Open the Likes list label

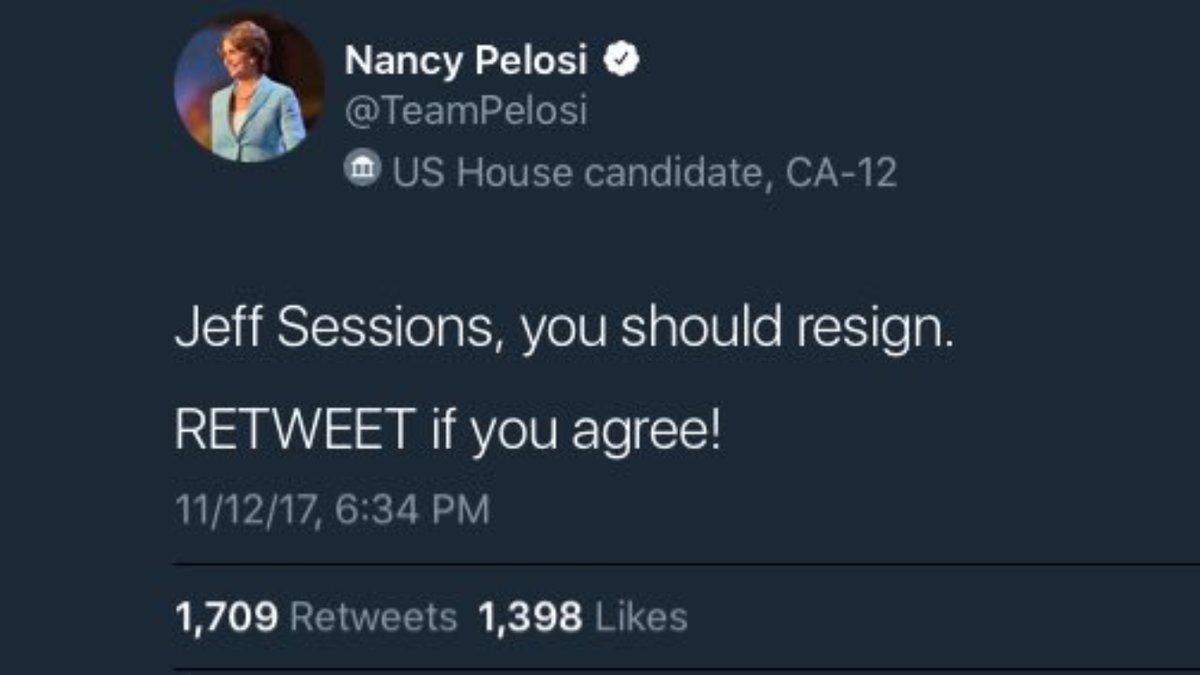pos(641,617)
